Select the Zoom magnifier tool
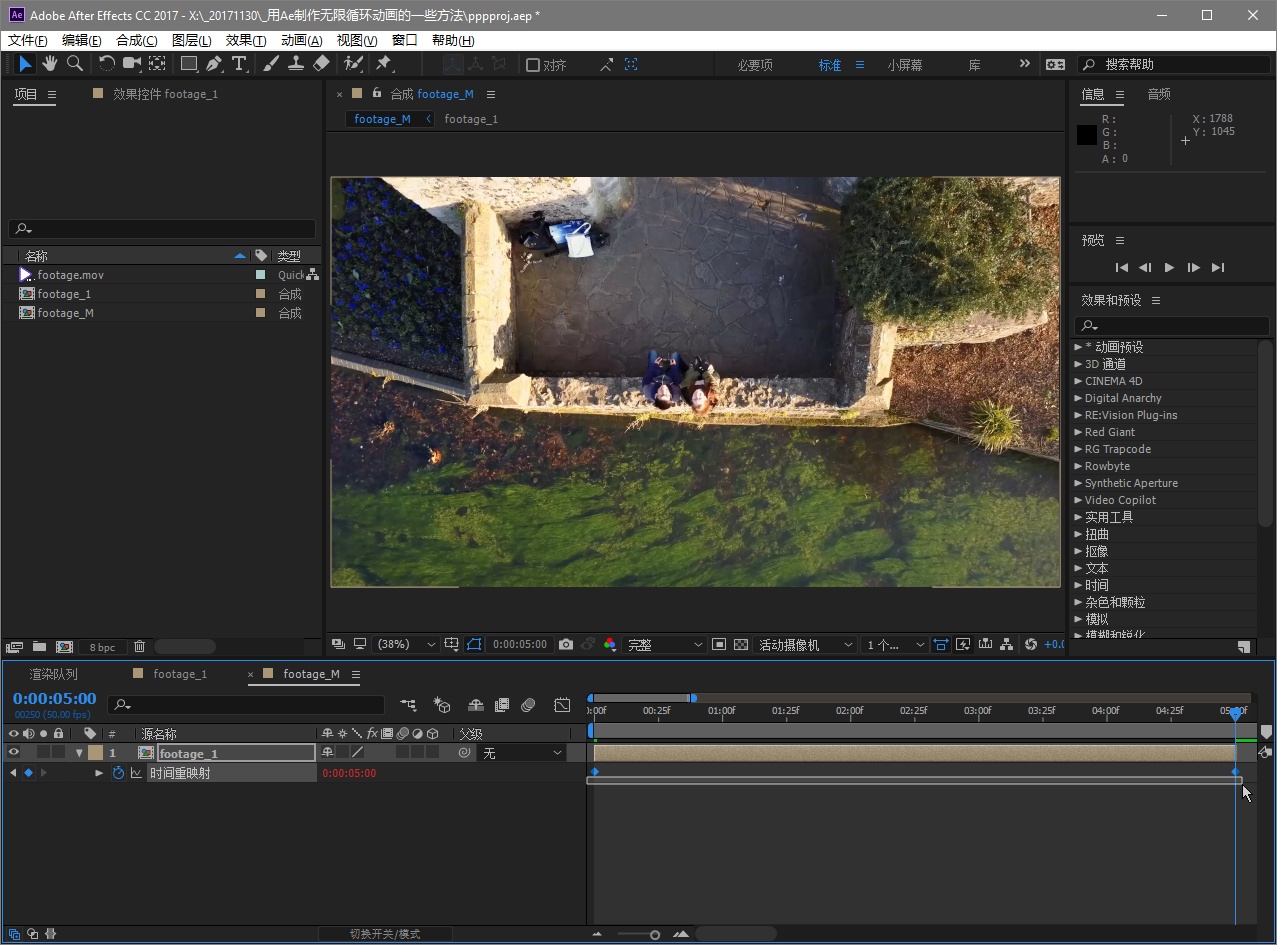This screenshot has height=945, width=1277. [x=75, y=64]
